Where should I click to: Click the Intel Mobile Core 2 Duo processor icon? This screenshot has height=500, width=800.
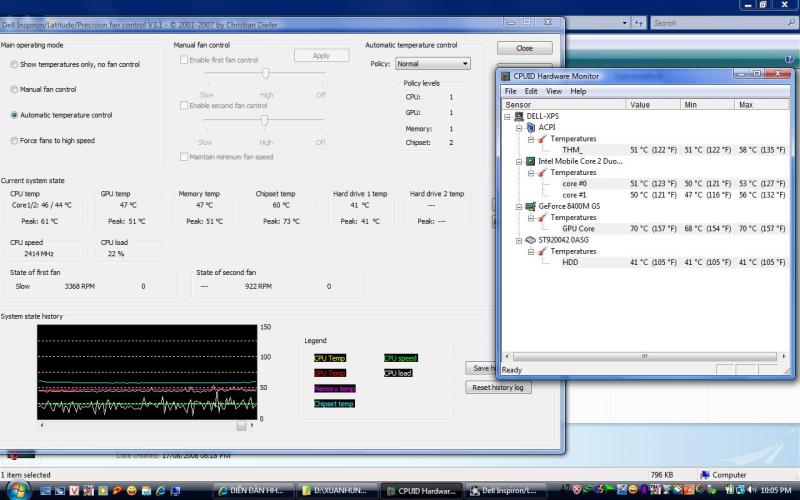click(530, 161)
